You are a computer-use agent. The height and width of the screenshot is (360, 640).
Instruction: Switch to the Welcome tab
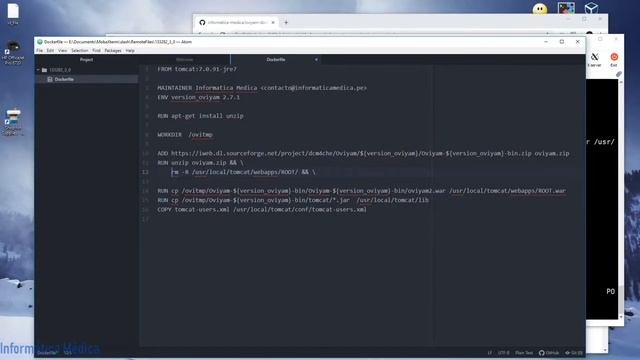pos(184,60)
